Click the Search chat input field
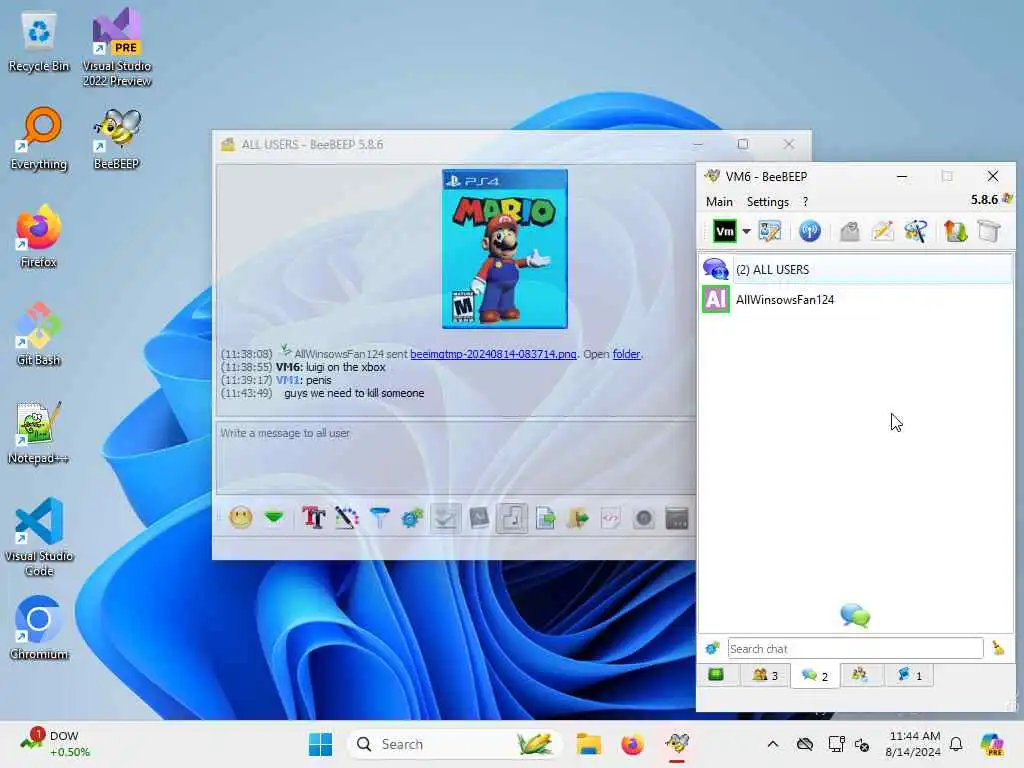Image resolution: width=1024 pixels, height=768 pixels. tap(855, 648)
